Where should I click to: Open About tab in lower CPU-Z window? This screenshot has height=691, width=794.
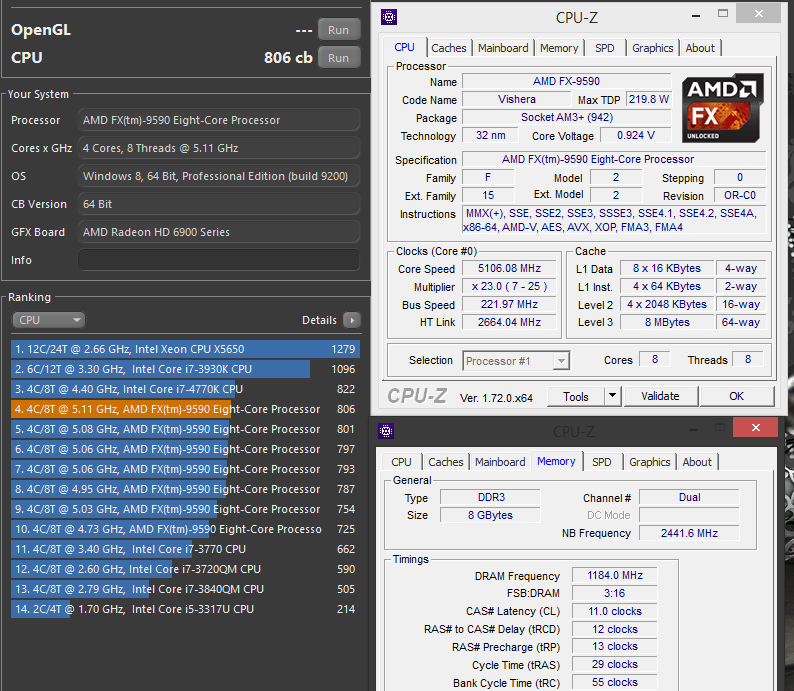tap(697, 462)
